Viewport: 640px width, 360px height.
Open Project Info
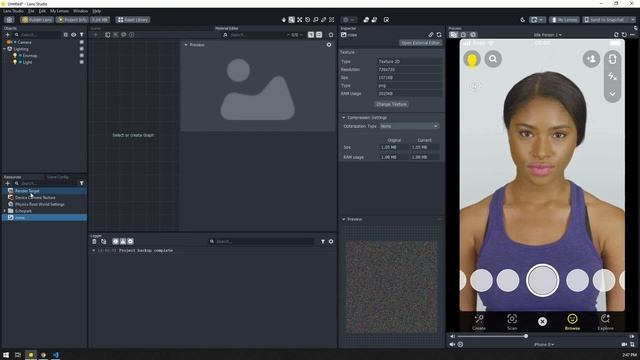[x=72, y=20]
